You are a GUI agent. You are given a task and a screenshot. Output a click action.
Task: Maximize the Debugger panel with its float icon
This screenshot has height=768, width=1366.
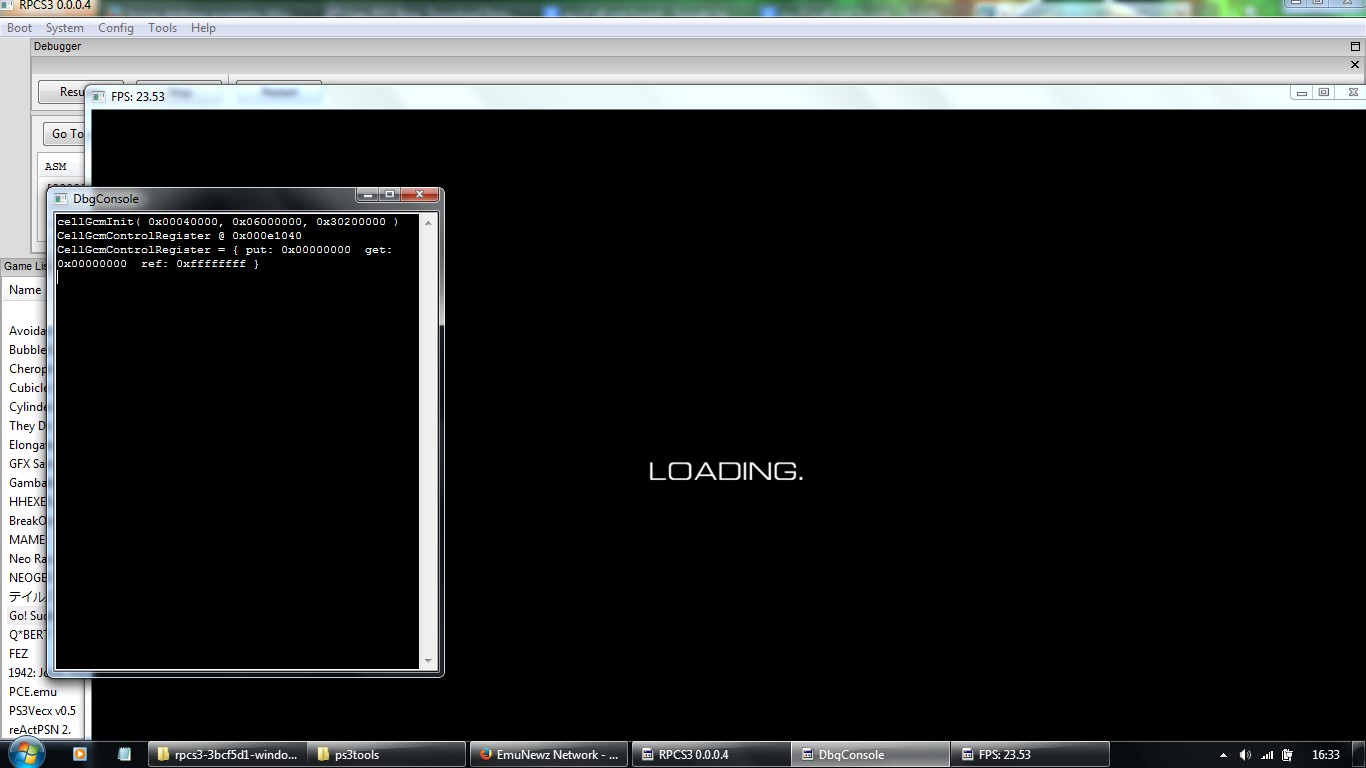click(1355, 46)
